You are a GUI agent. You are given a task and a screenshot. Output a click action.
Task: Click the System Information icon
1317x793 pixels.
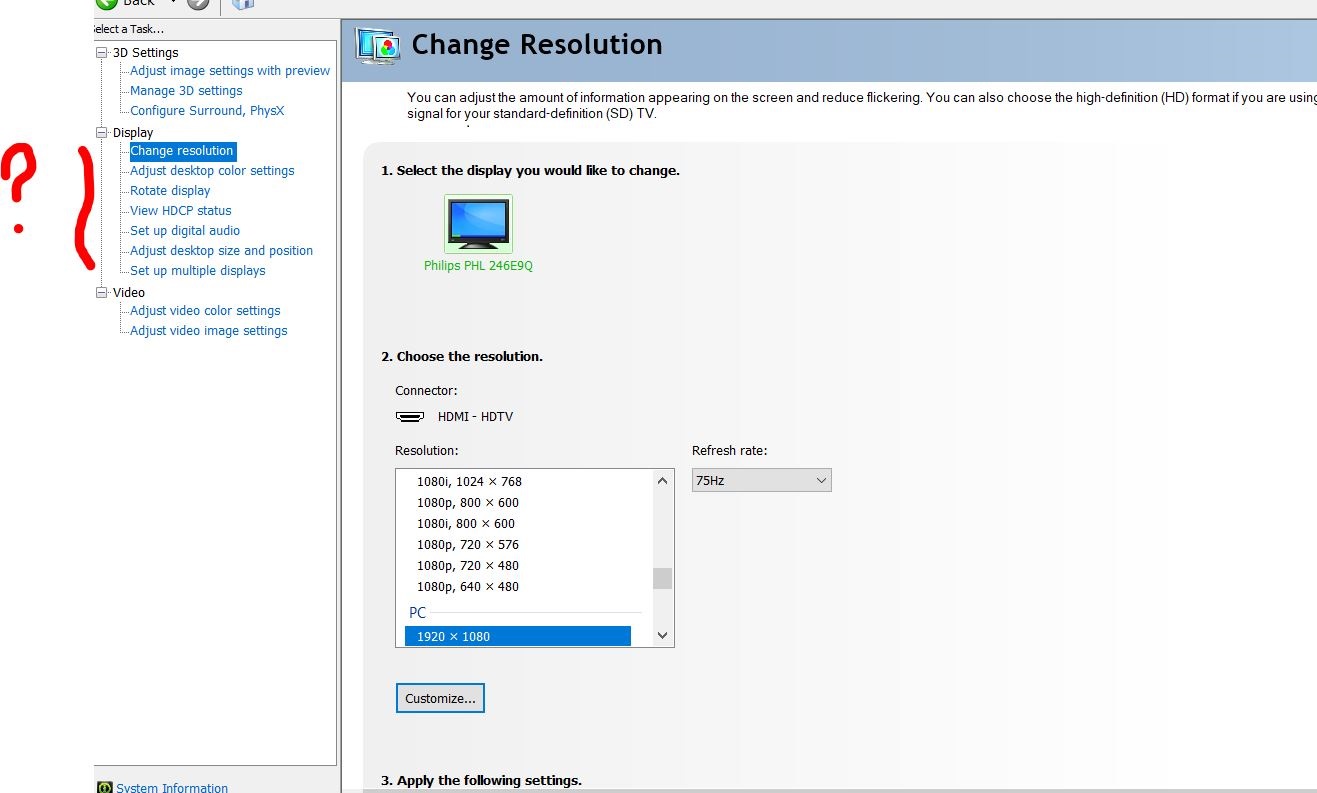click(104, 787)
